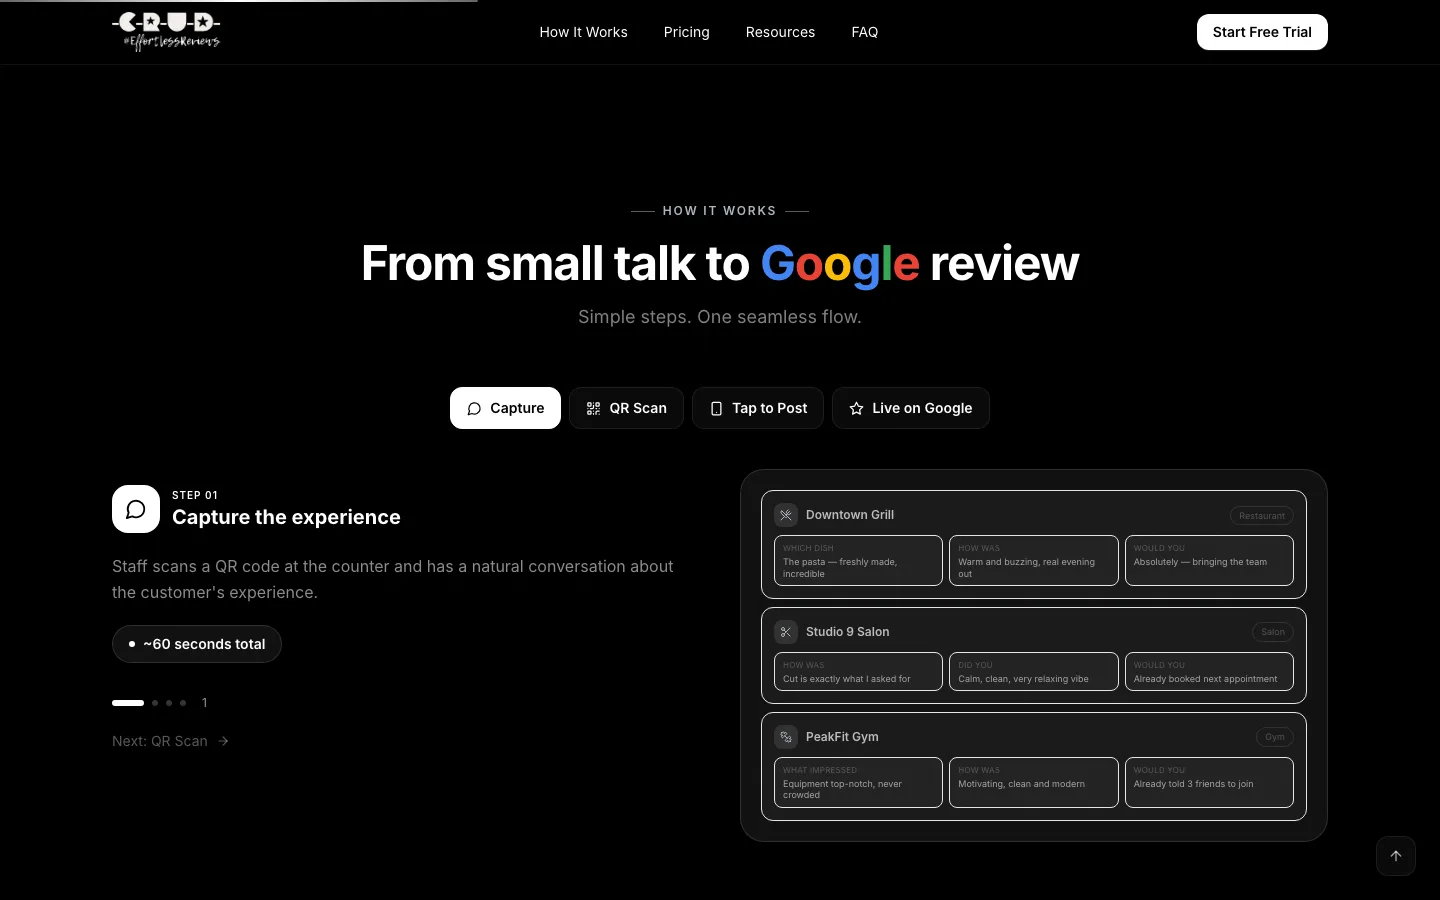Open the How It Works nav link
Image resolution: width=1440 pixels, height=900 pixels.
click(583, 32)
